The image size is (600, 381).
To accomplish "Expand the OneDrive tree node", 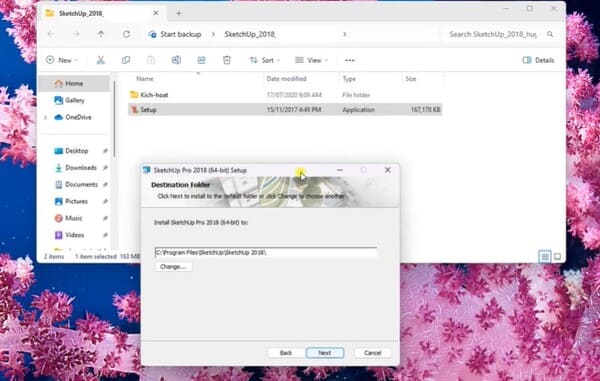I will pos(46,117).
